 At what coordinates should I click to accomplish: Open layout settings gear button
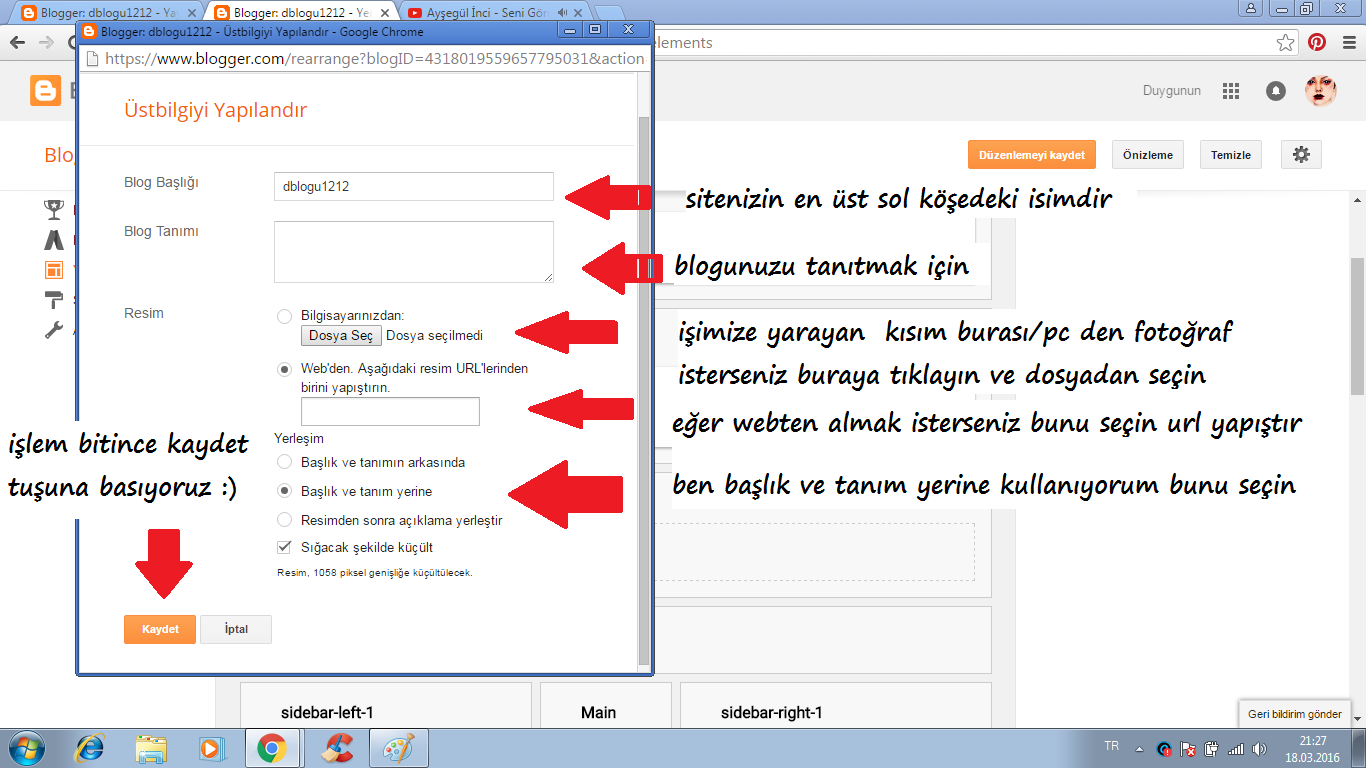coord(1301,155)
